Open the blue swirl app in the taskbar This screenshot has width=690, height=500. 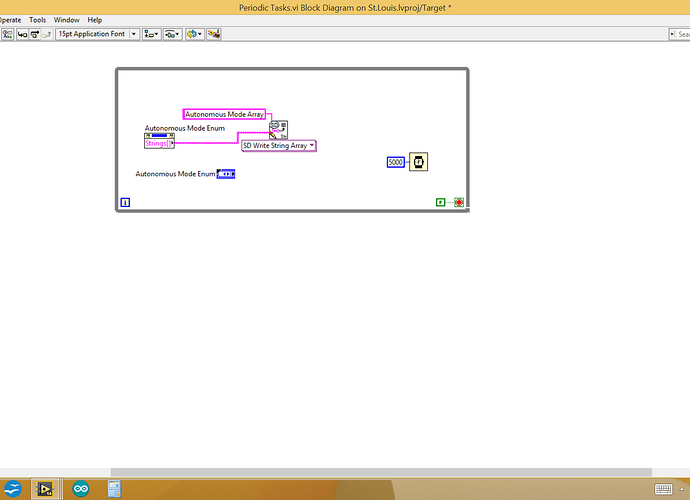(x=13, y=489)
